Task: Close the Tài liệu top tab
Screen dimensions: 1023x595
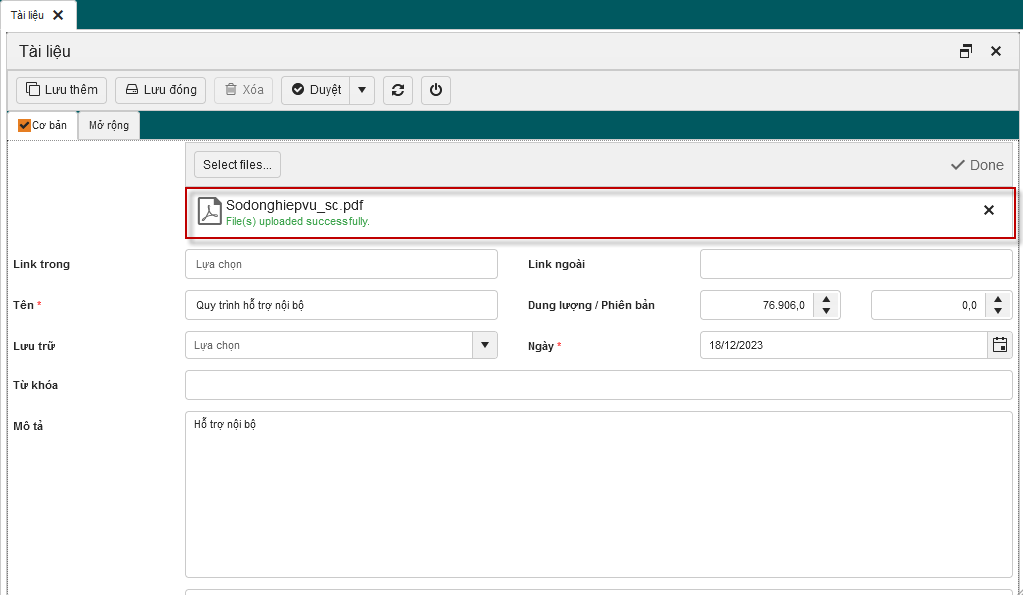Action: coord(58,15)
